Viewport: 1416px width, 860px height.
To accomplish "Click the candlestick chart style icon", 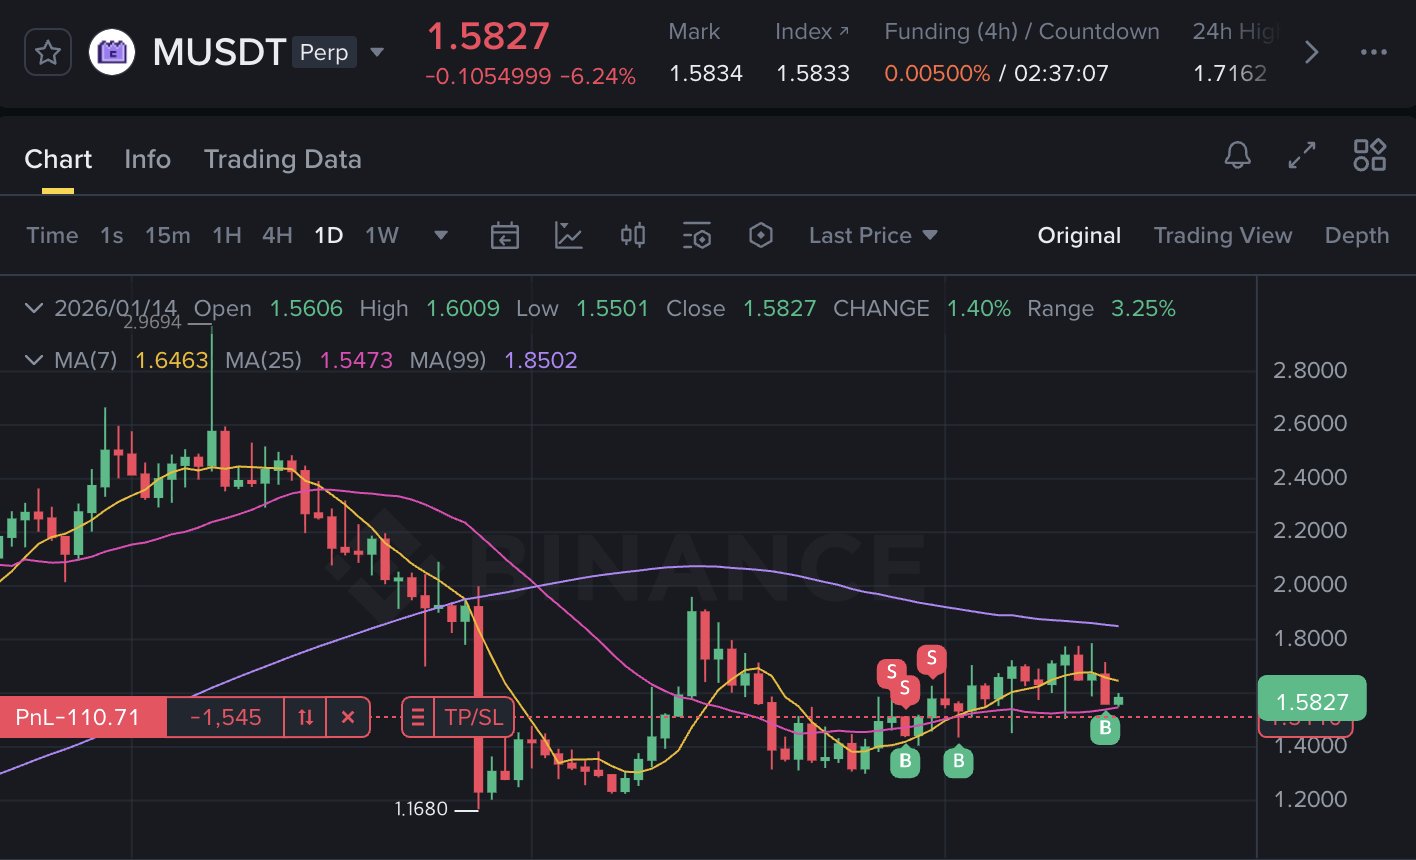I will coord(632,236).
